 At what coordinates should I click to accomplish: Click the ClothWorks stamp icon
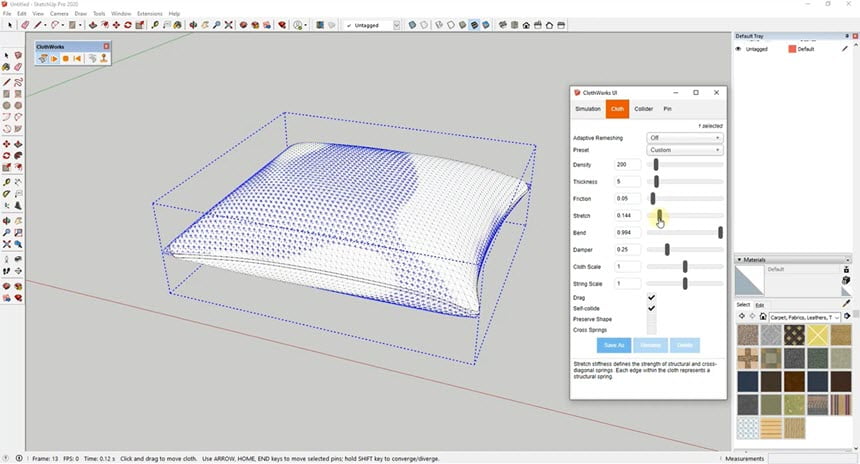tap(103, 59)
